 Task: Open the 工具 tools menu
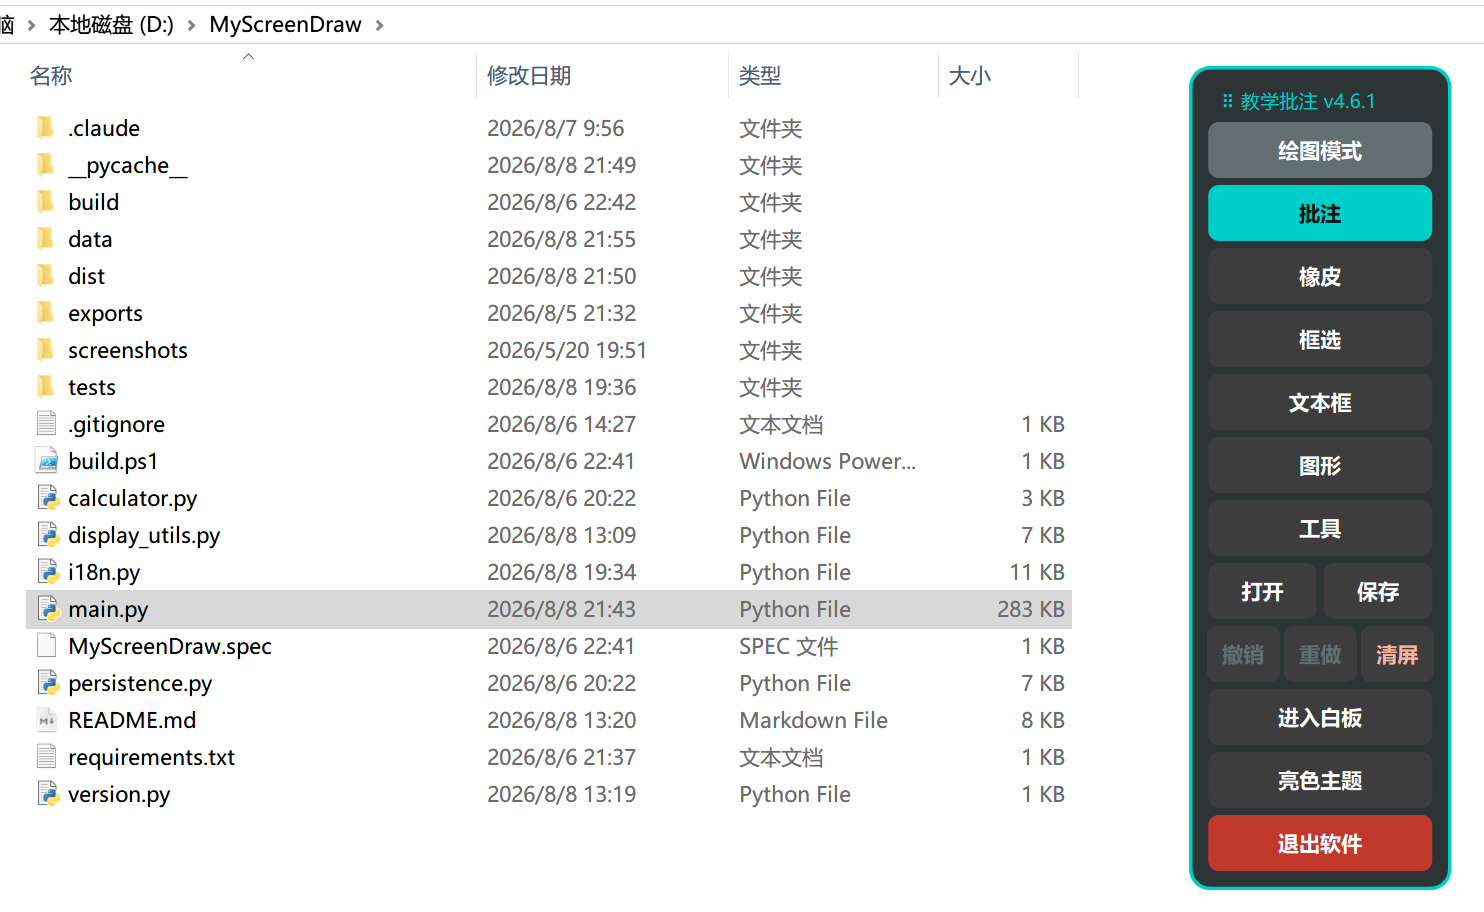click(x=1319, y=528)
